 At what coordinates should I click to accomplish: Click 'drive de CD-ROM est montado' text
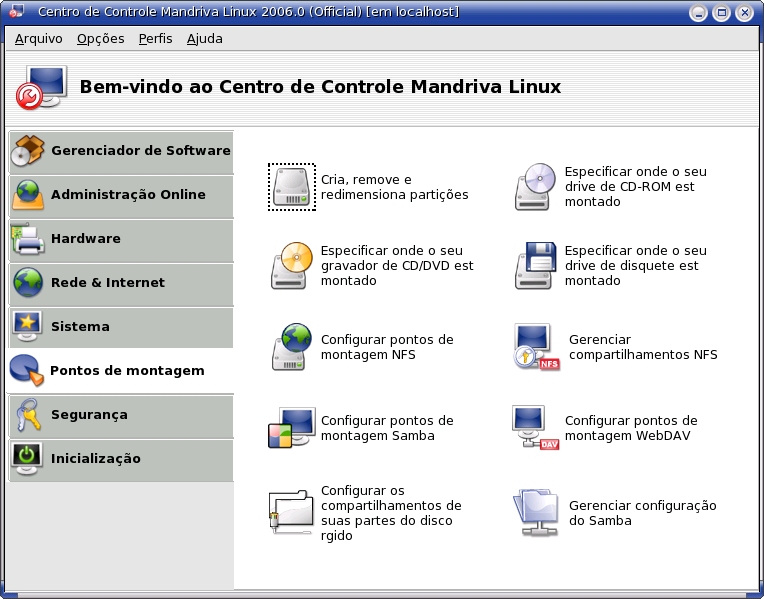[x=630, y=194]
